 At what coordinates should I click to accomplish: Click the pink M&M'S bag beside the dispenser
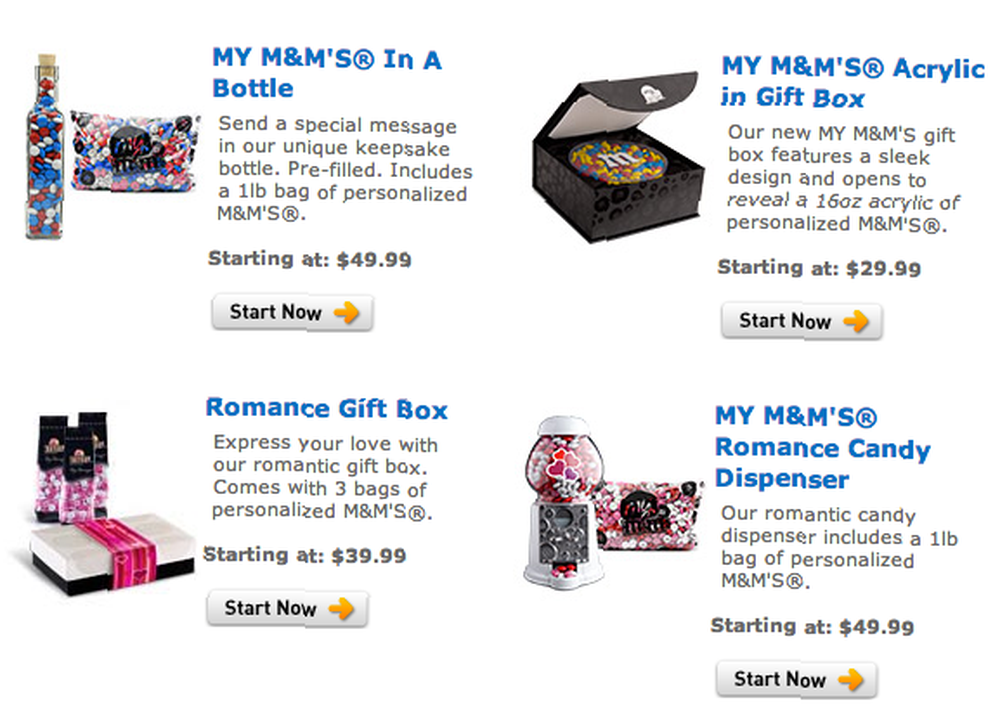click(649, 515)
